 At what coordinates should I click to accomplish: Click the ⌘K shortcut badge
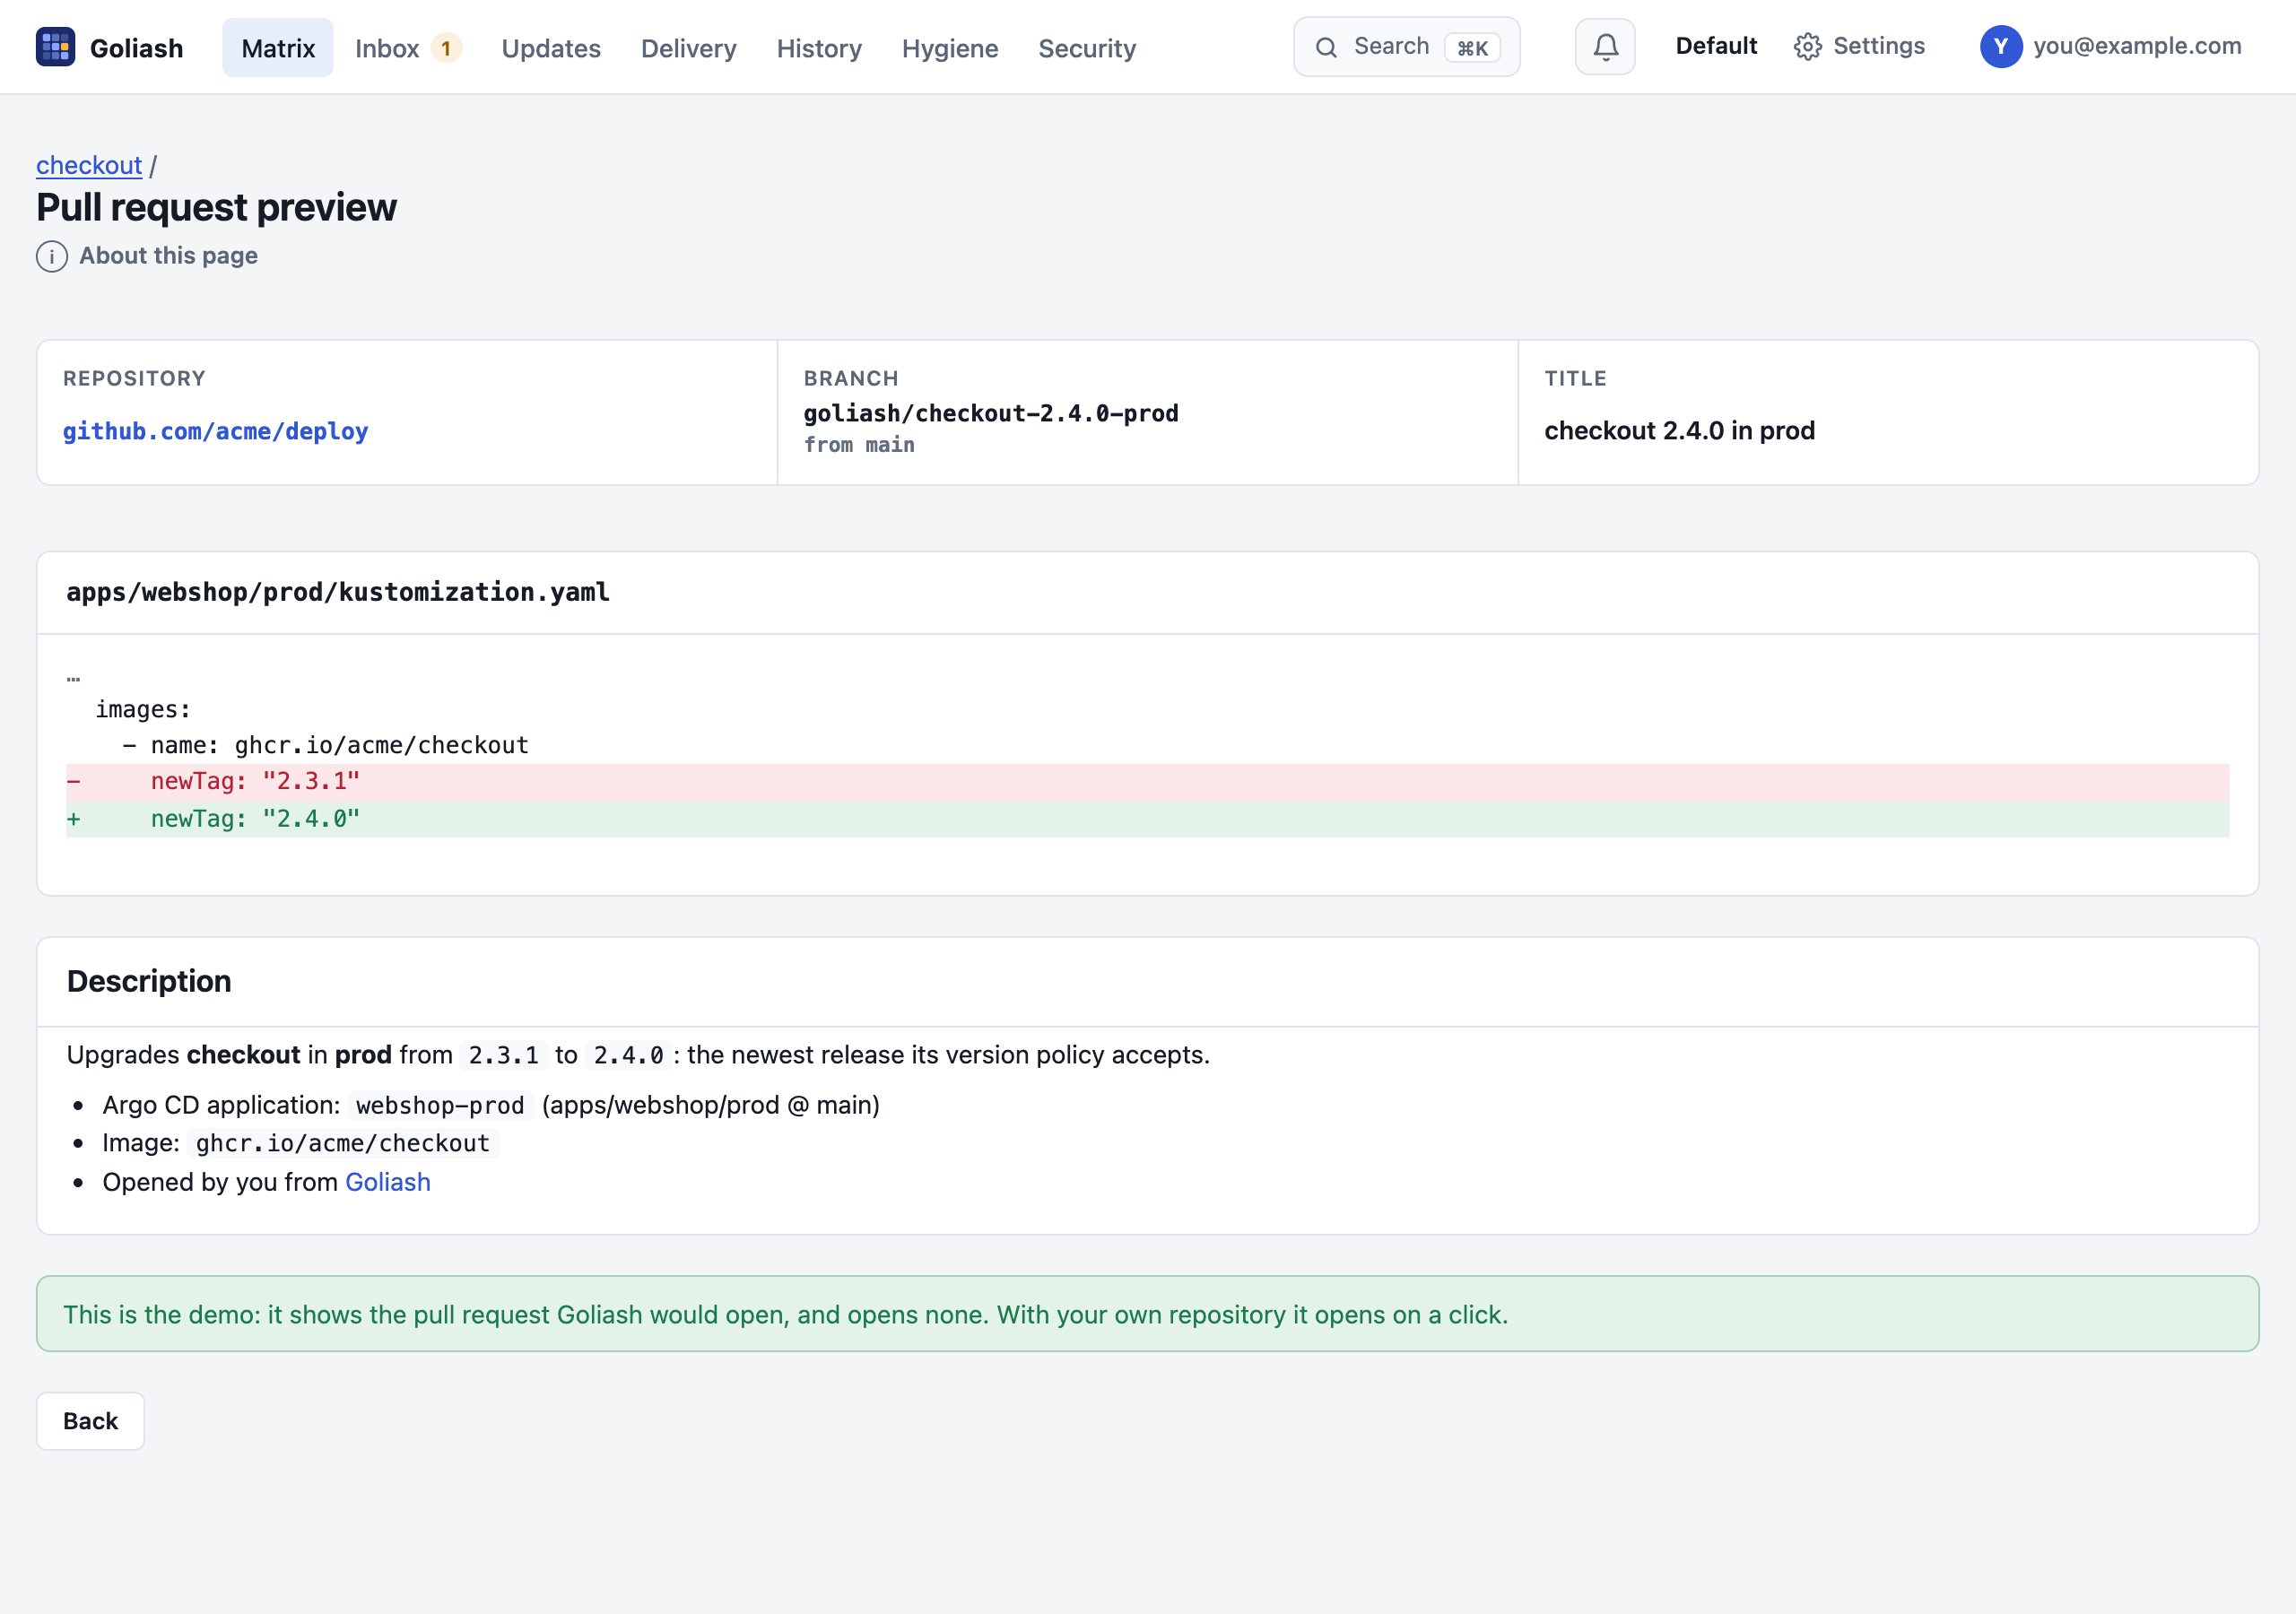[x=1473, y=47]
